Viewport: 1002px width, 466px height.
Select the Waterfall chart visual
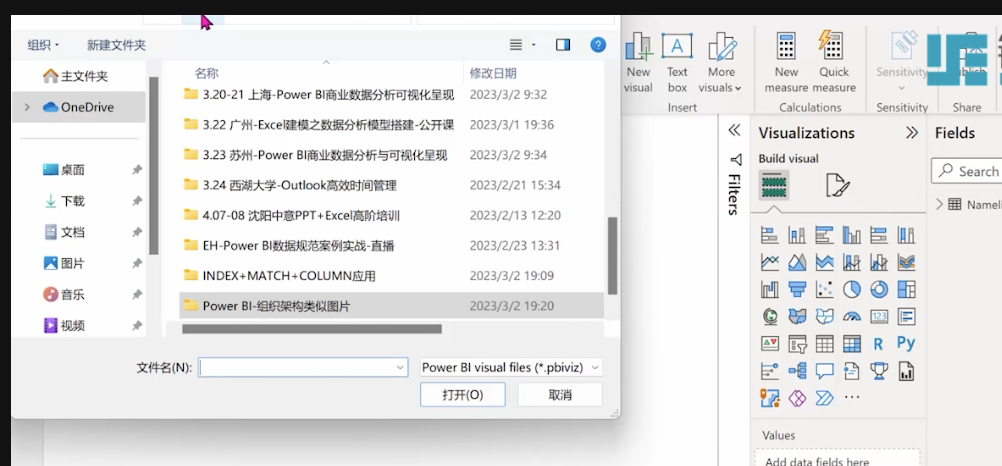point(769,290)
